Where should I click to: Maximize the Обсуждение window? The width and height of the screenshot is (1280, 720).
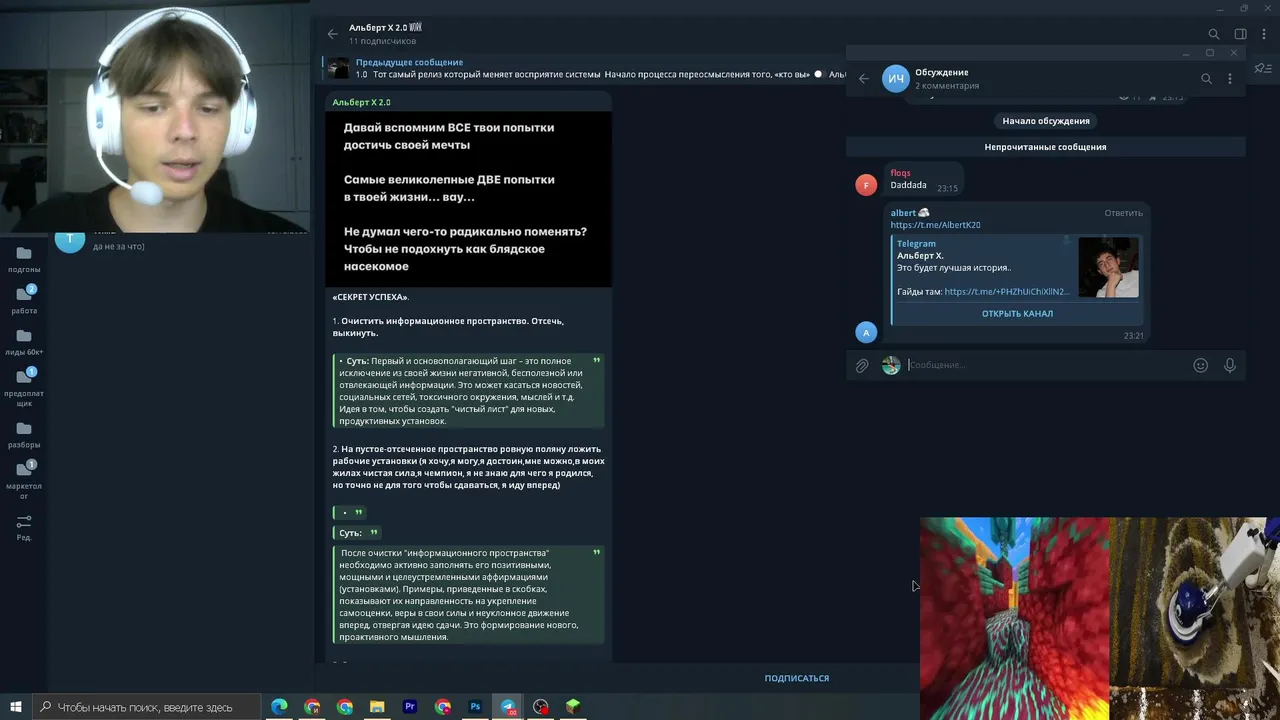(x=1210, y=53)
